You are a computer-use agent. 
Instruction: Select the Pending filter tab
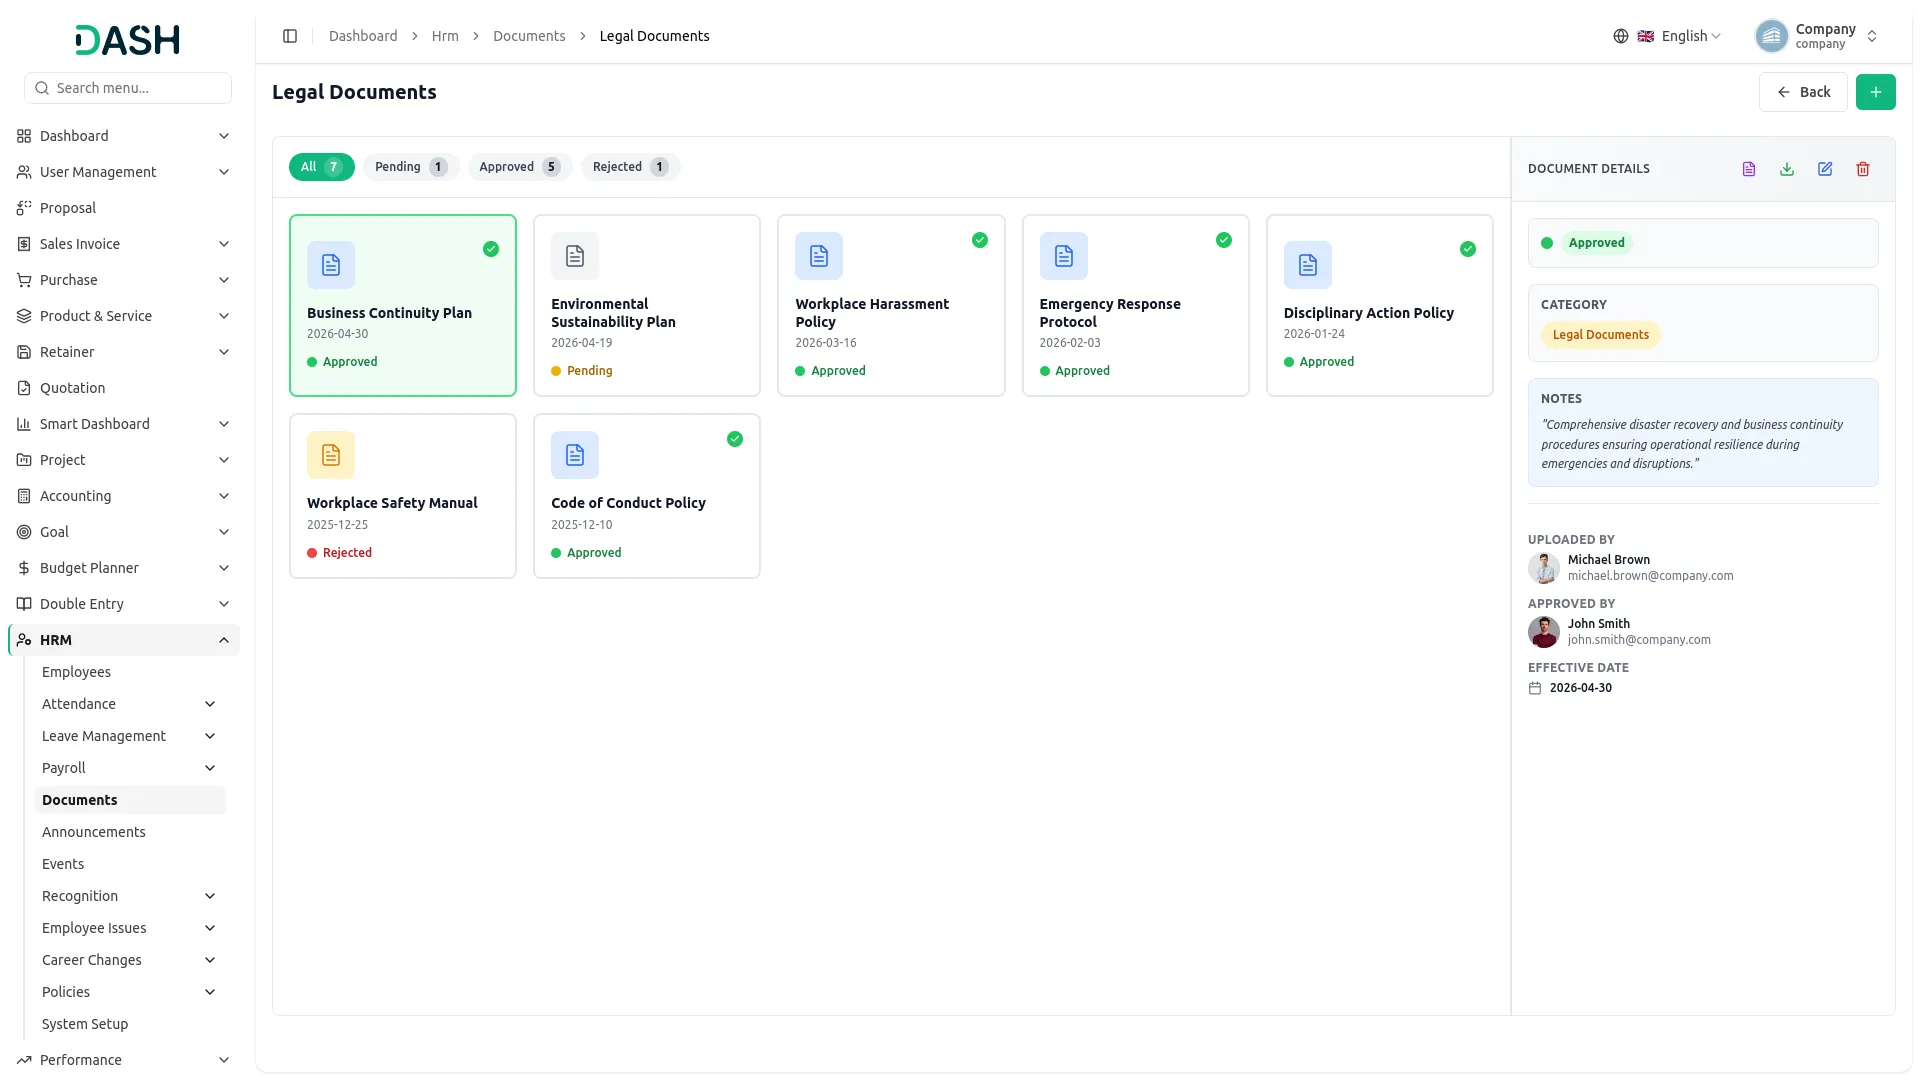(411, 167)
